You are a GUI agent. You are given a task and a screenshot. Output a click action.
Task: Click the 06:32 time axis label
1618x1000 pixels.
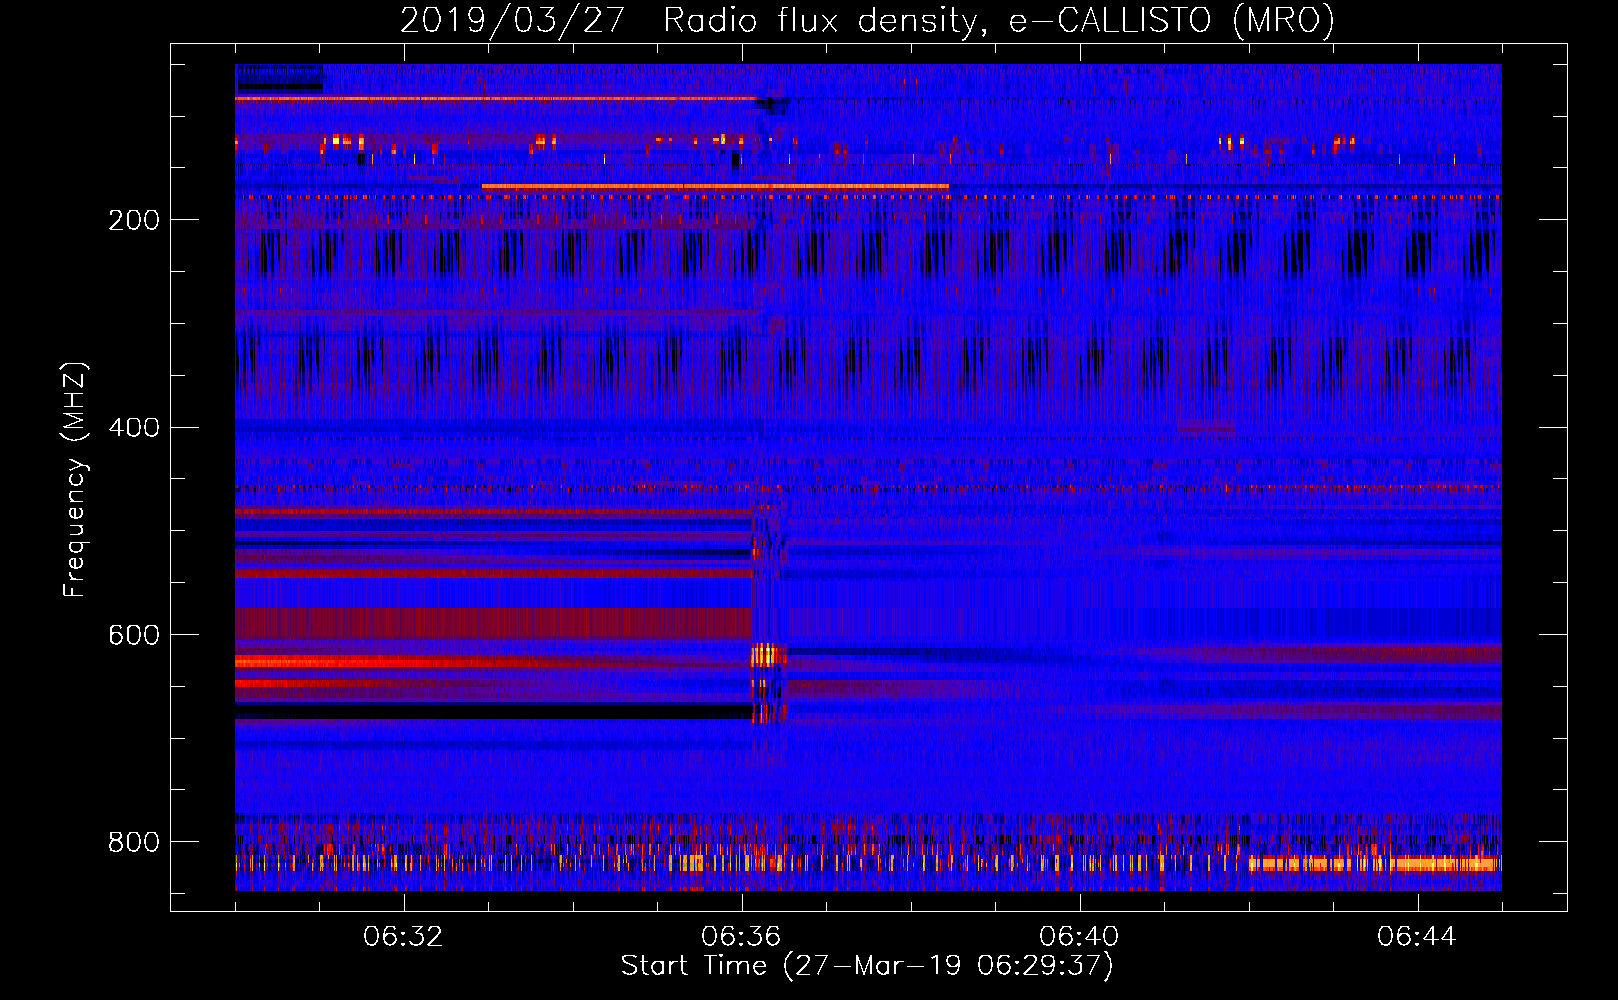tap(403, 937)
